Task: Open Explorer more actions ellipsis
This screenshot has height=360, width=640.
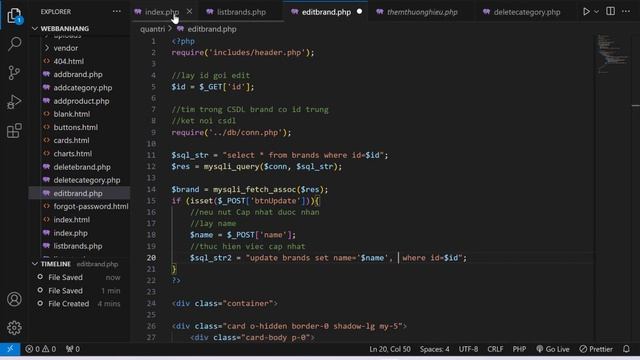Action: click(117, 11)
